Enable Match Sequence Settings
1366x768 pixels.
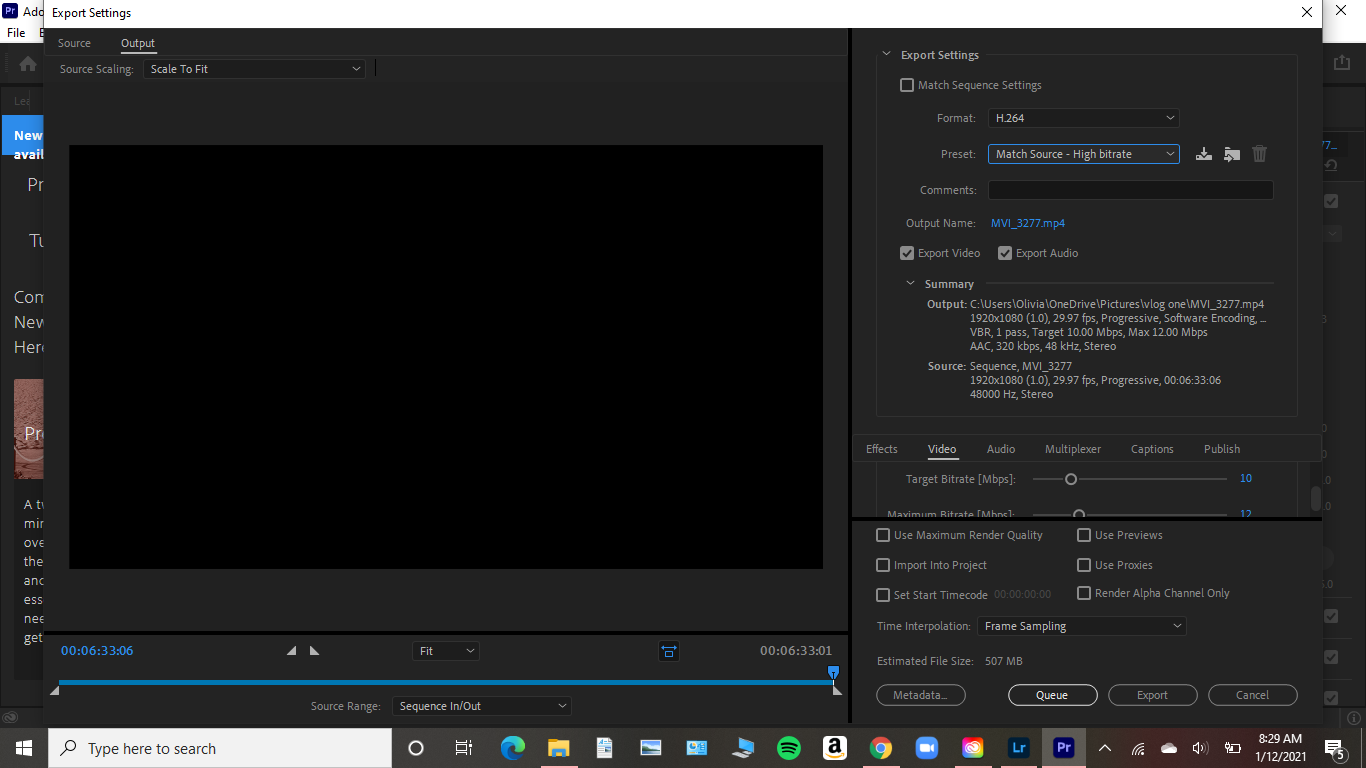906,85
